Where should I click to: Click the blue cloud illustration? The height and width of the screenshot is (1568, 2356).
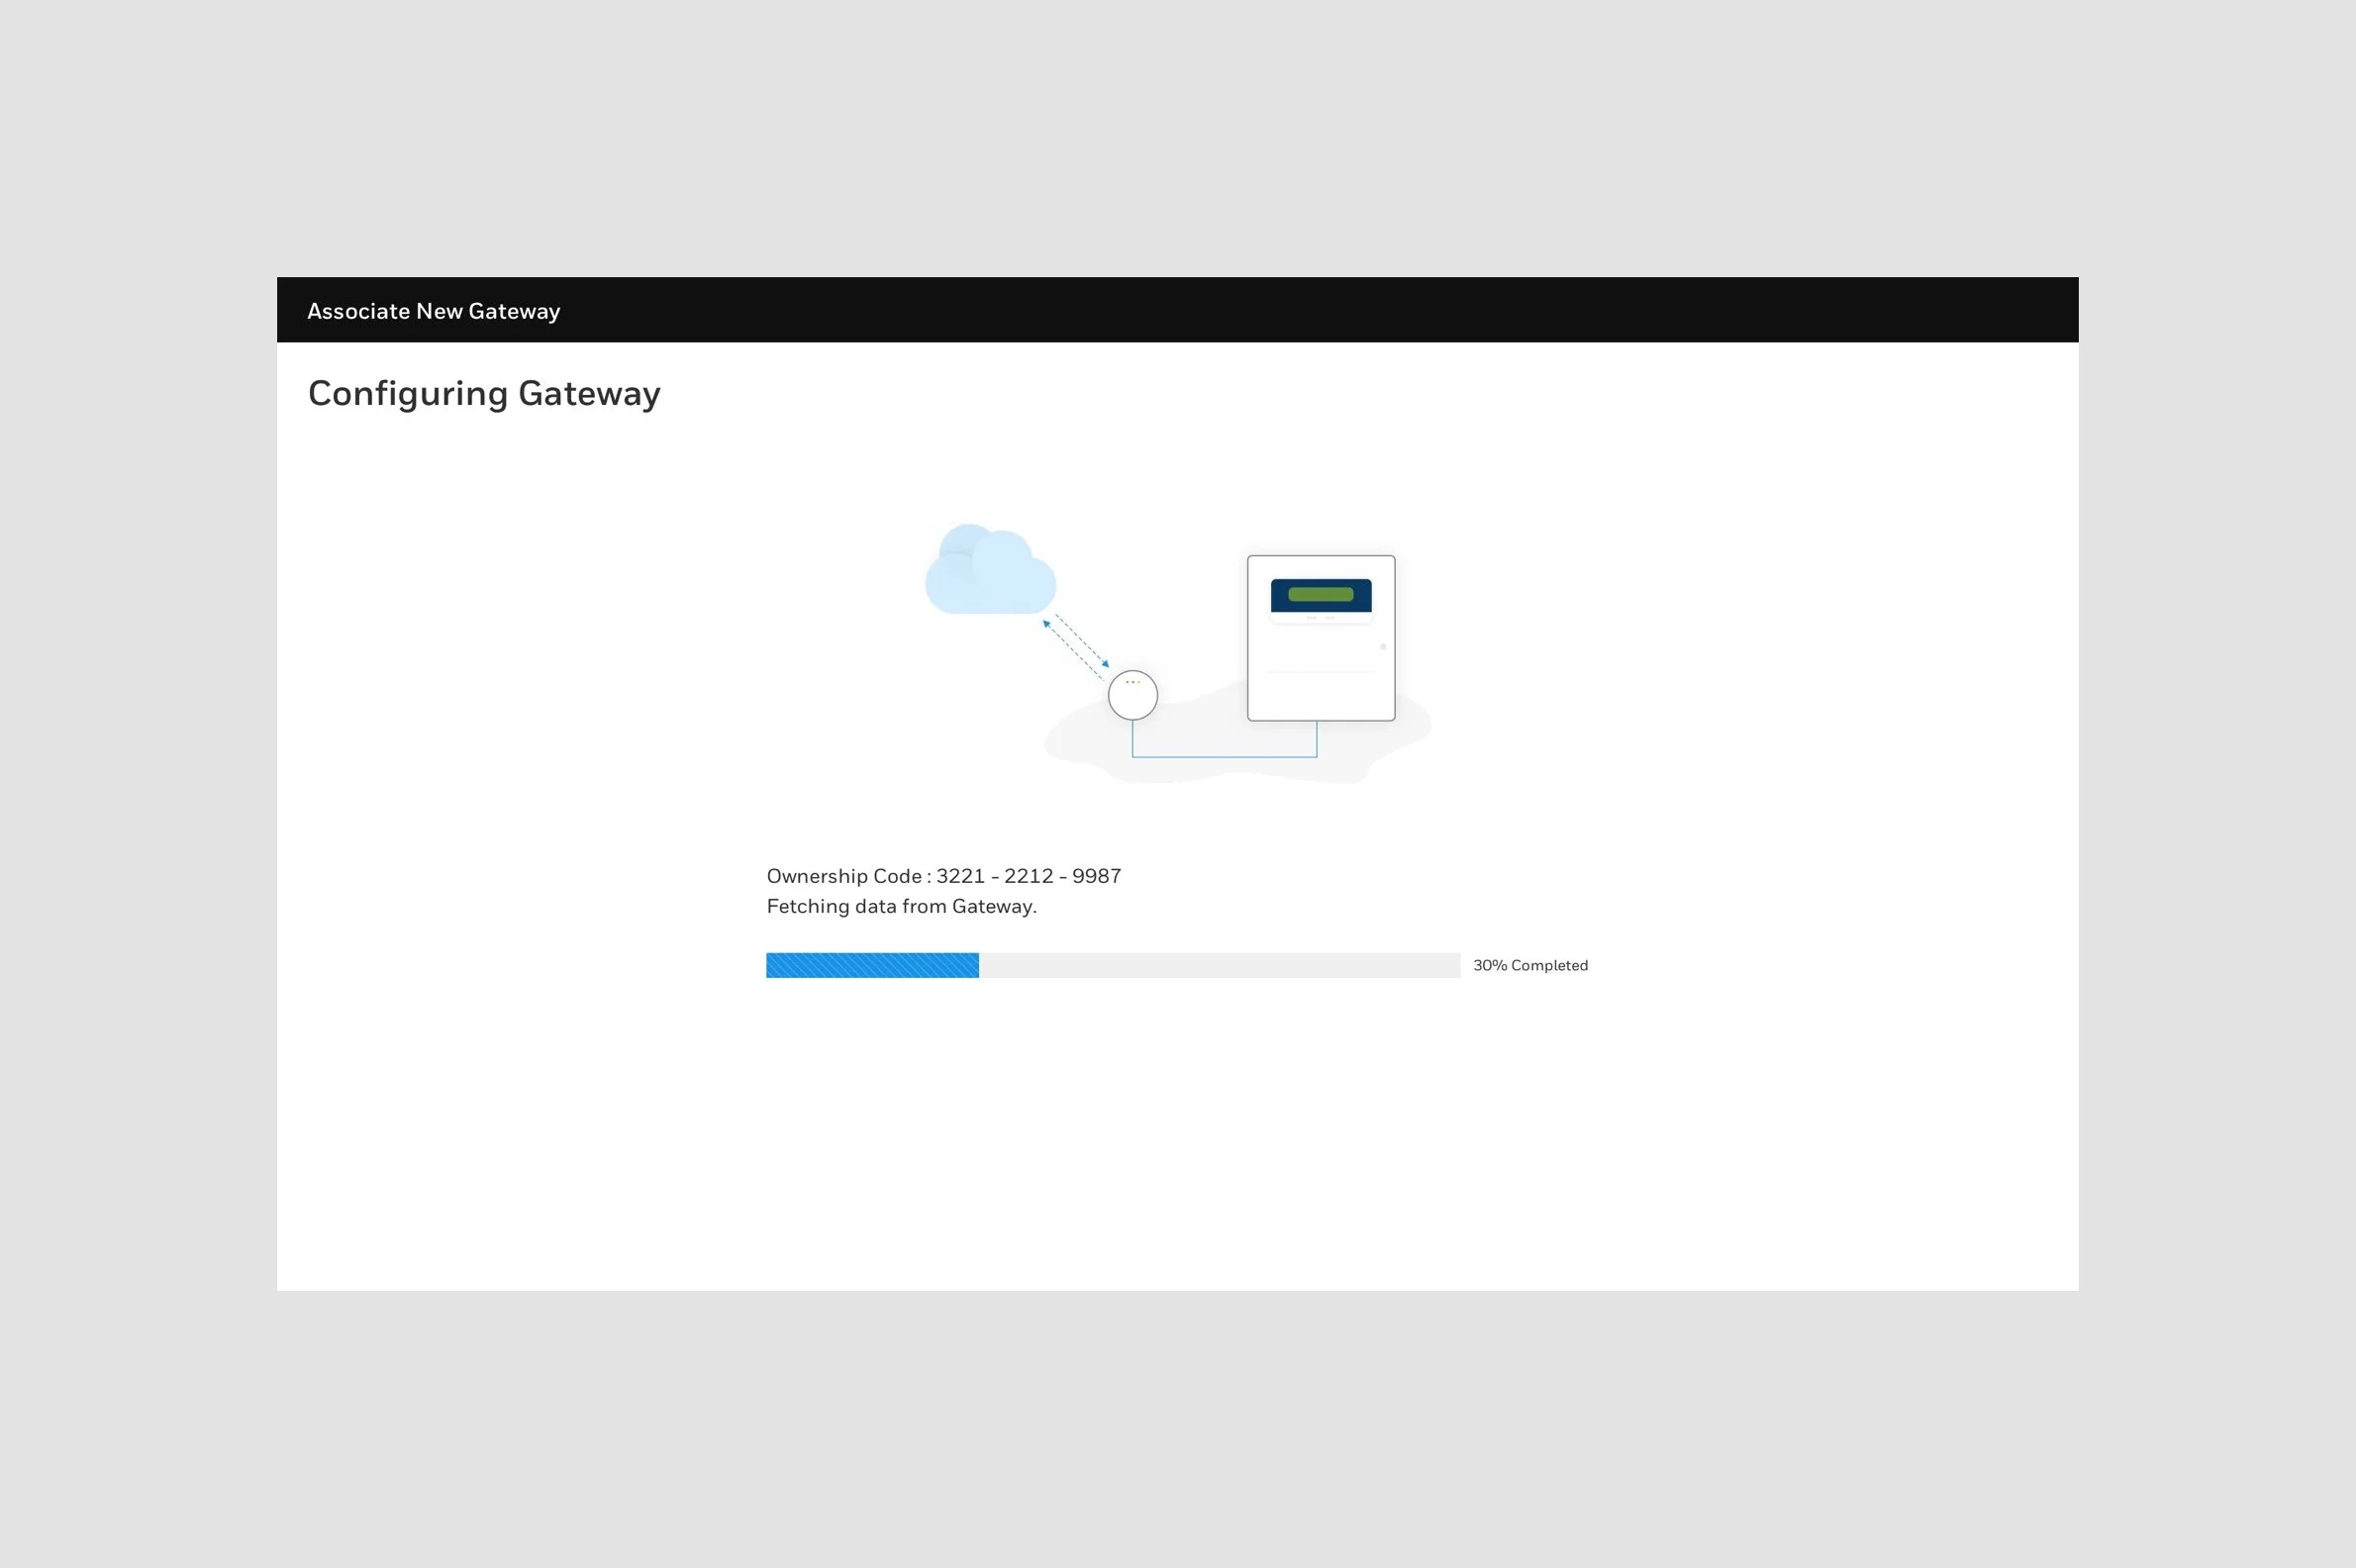point(989,574)
